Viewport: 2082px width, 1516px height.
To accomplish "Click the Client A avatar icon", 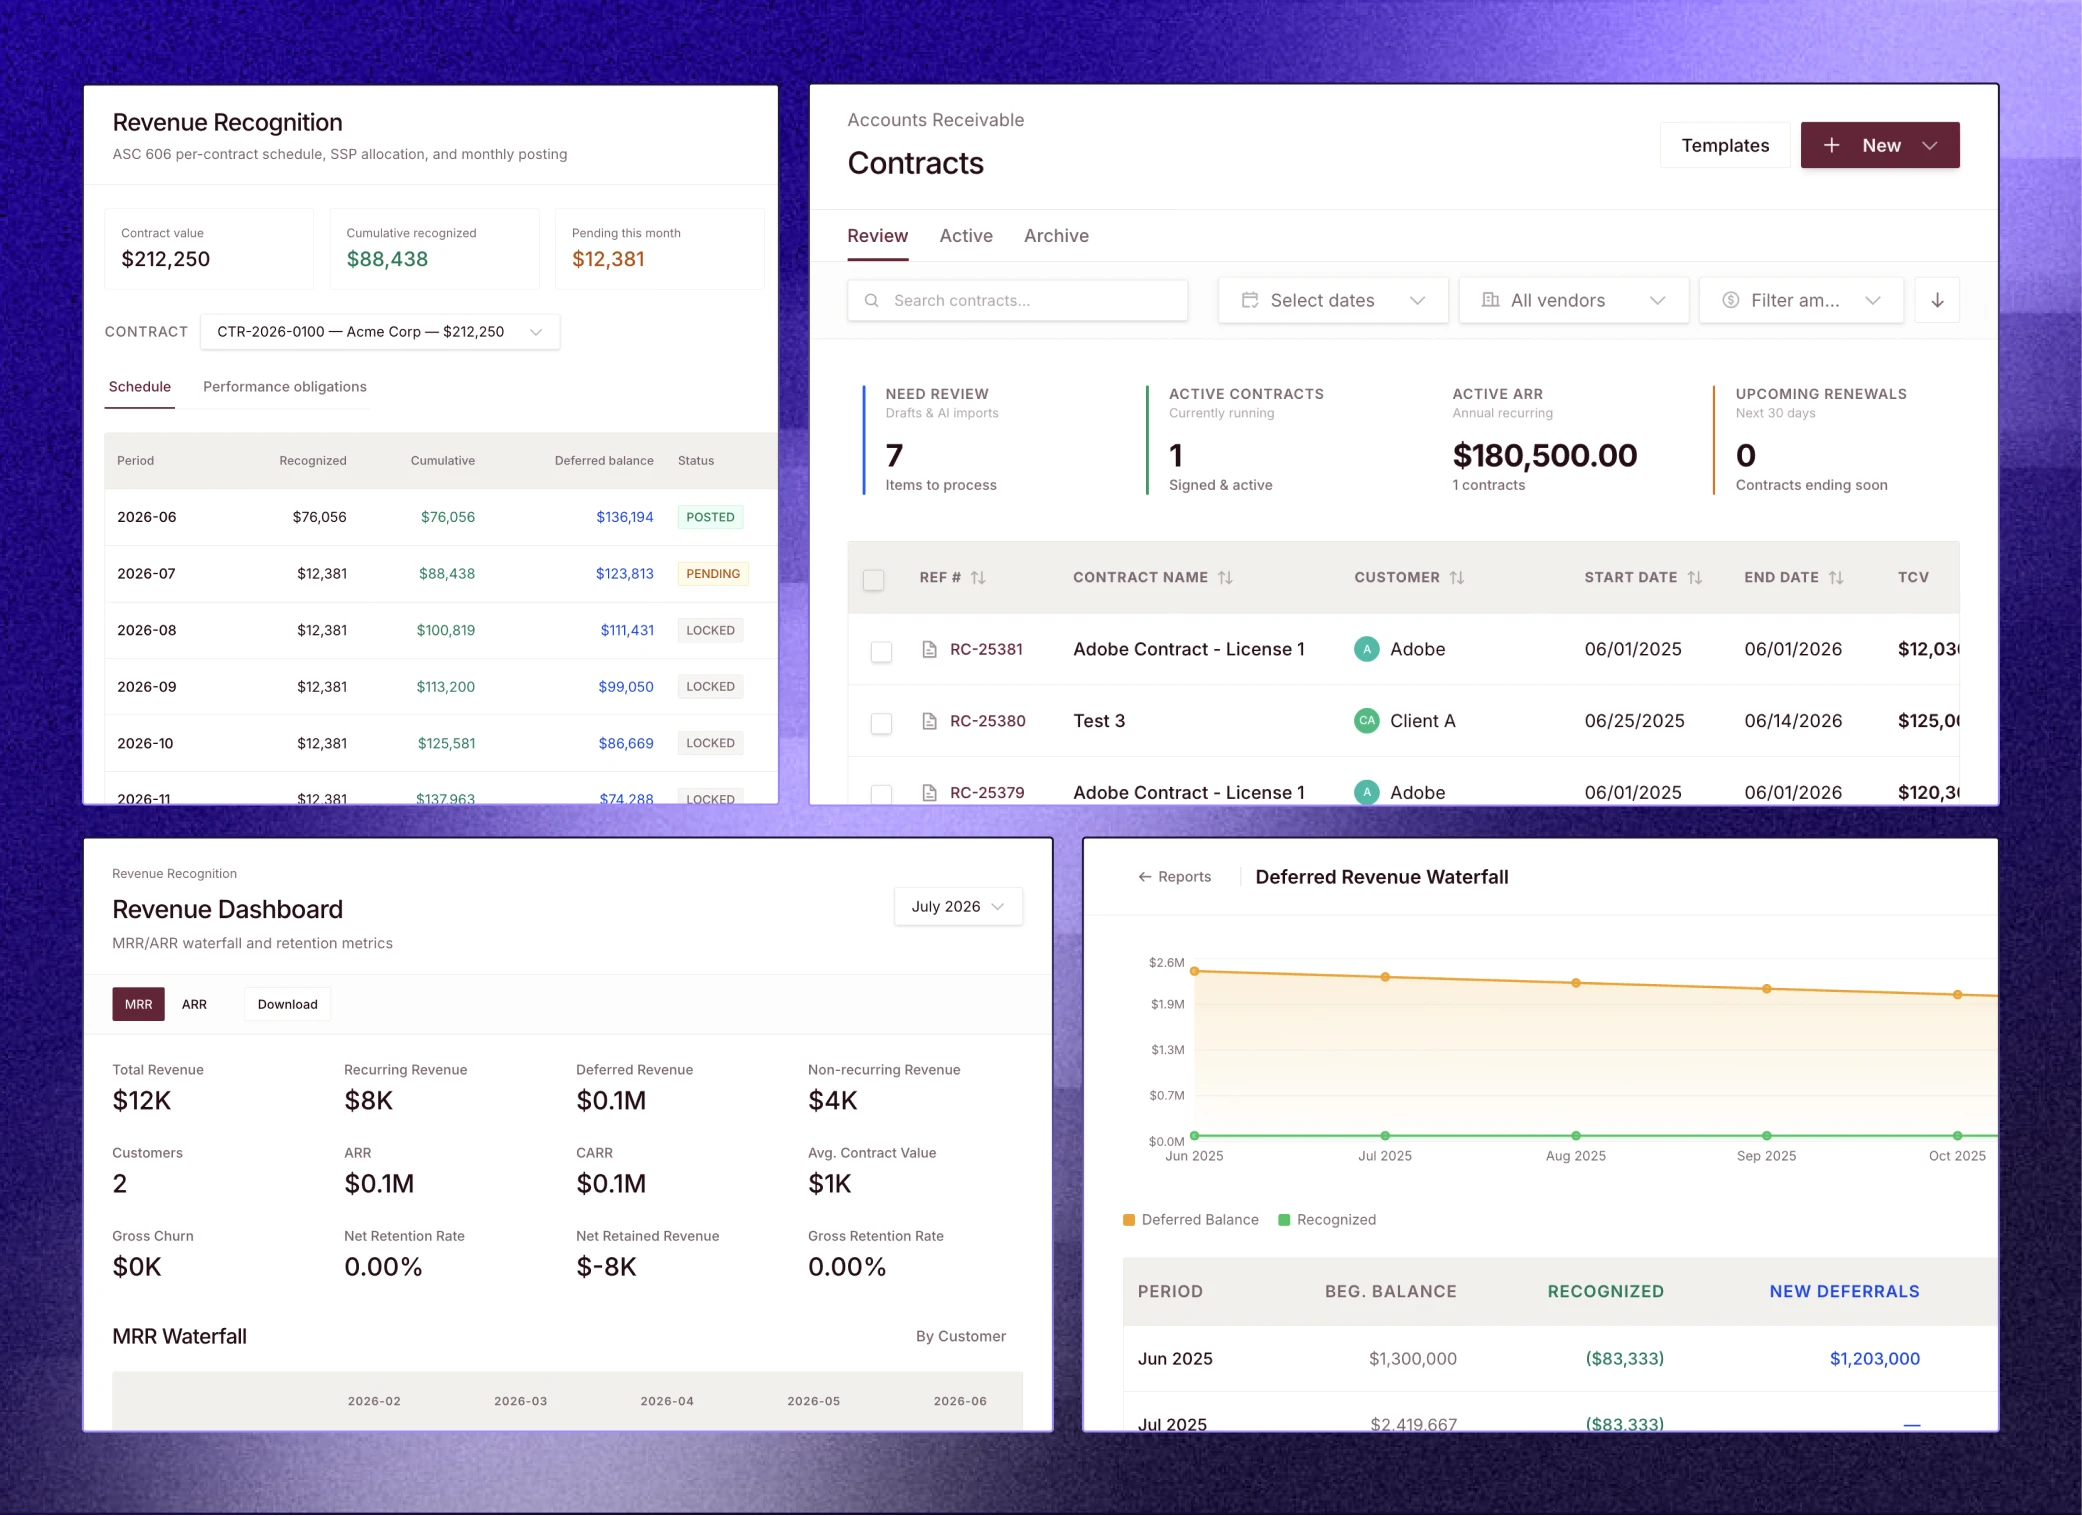I will click(1366, 721).
